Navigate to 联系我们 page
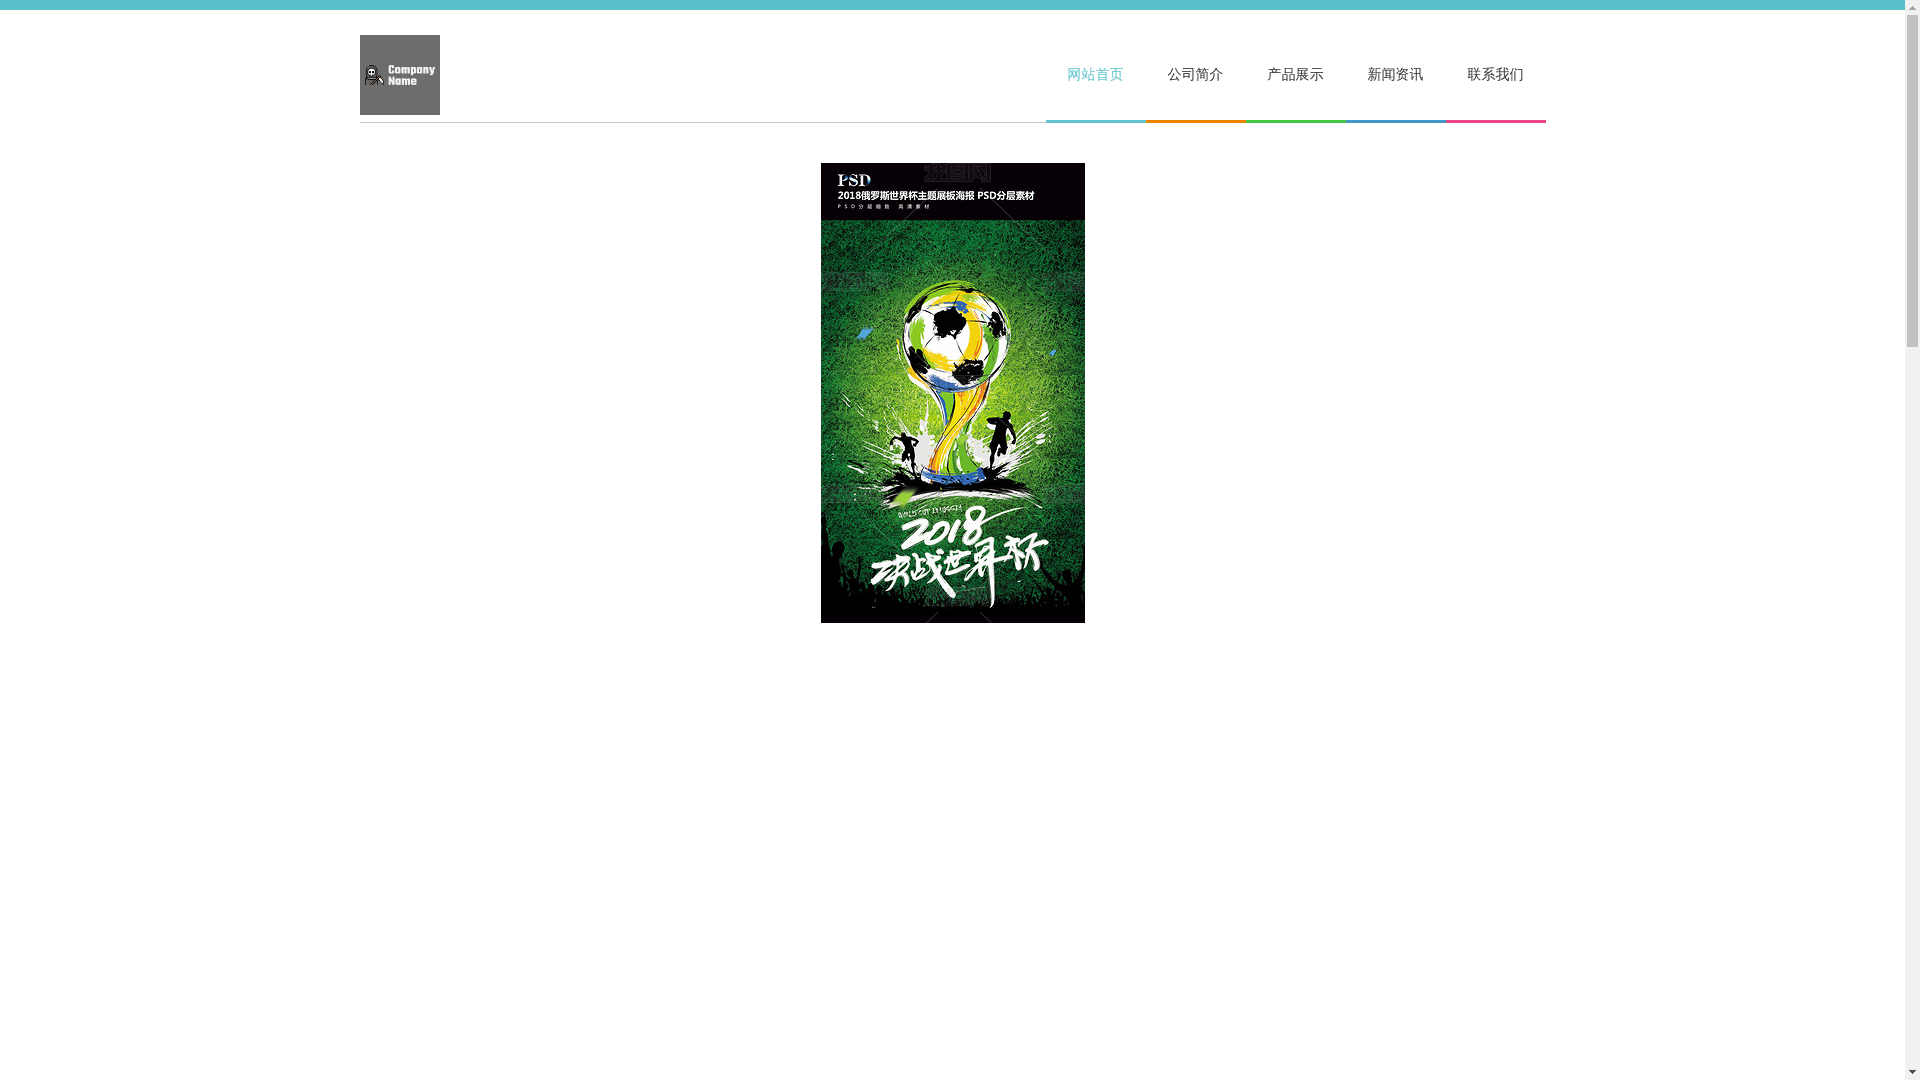This screenshot has width=1920, height=1080. pyautogui.click(x=1495, y=75)
